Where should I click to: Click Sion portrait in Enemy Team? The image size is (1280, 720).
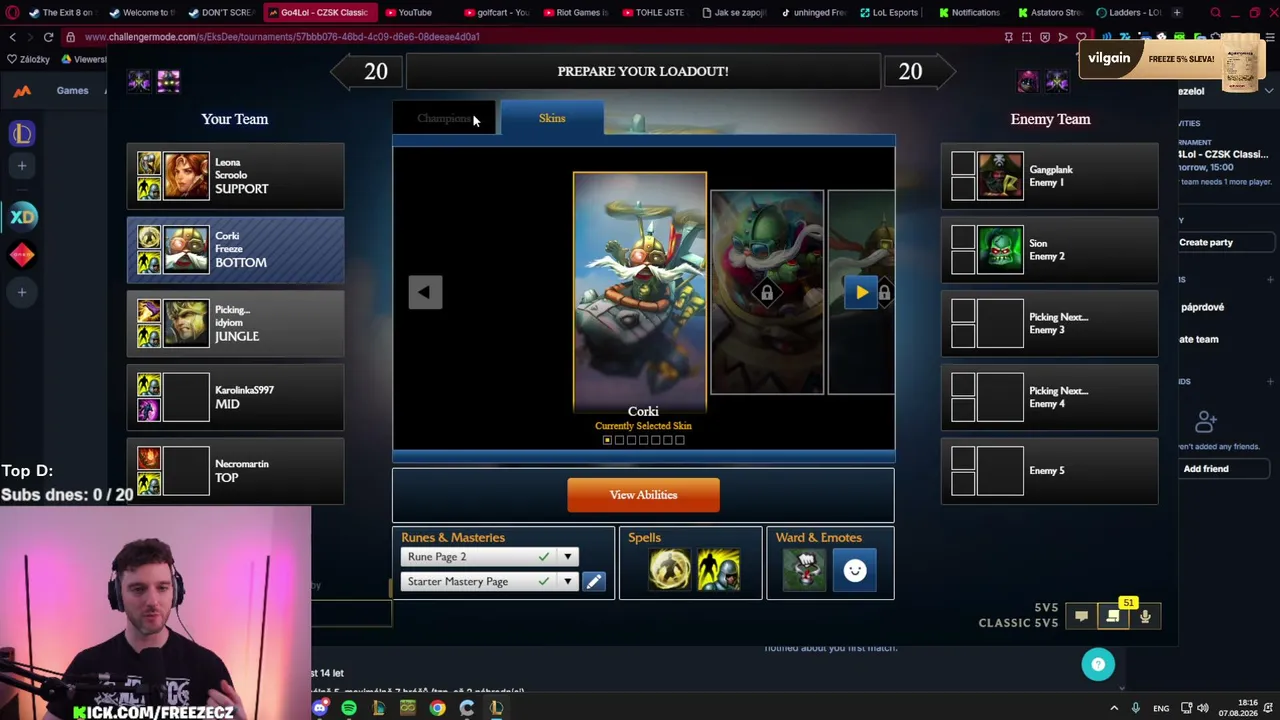tap(1000, 250)
